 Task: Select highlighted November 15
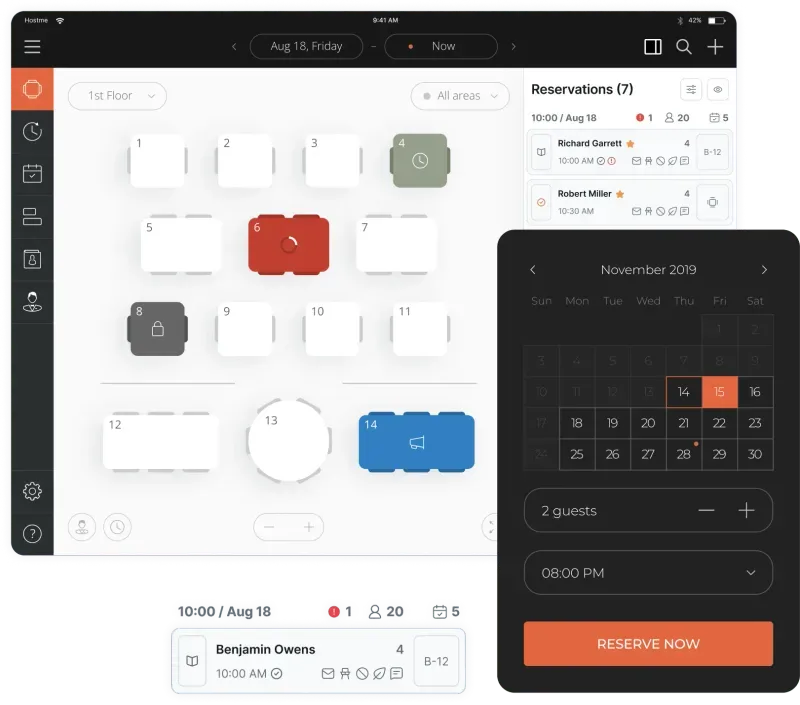click(x=719, y=392)
